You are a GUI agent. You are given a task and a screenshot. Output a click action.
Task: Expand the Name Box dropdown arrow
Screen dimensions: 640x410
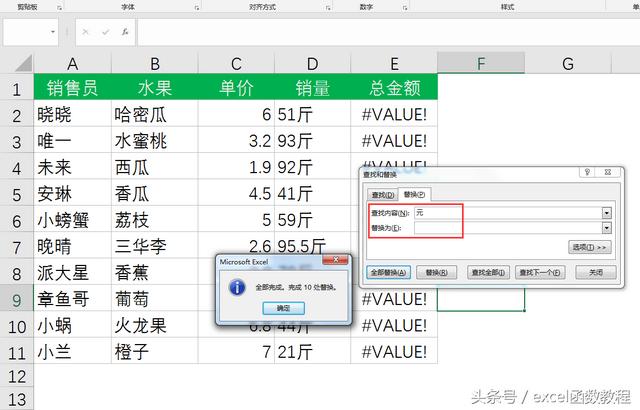point(53,32)
